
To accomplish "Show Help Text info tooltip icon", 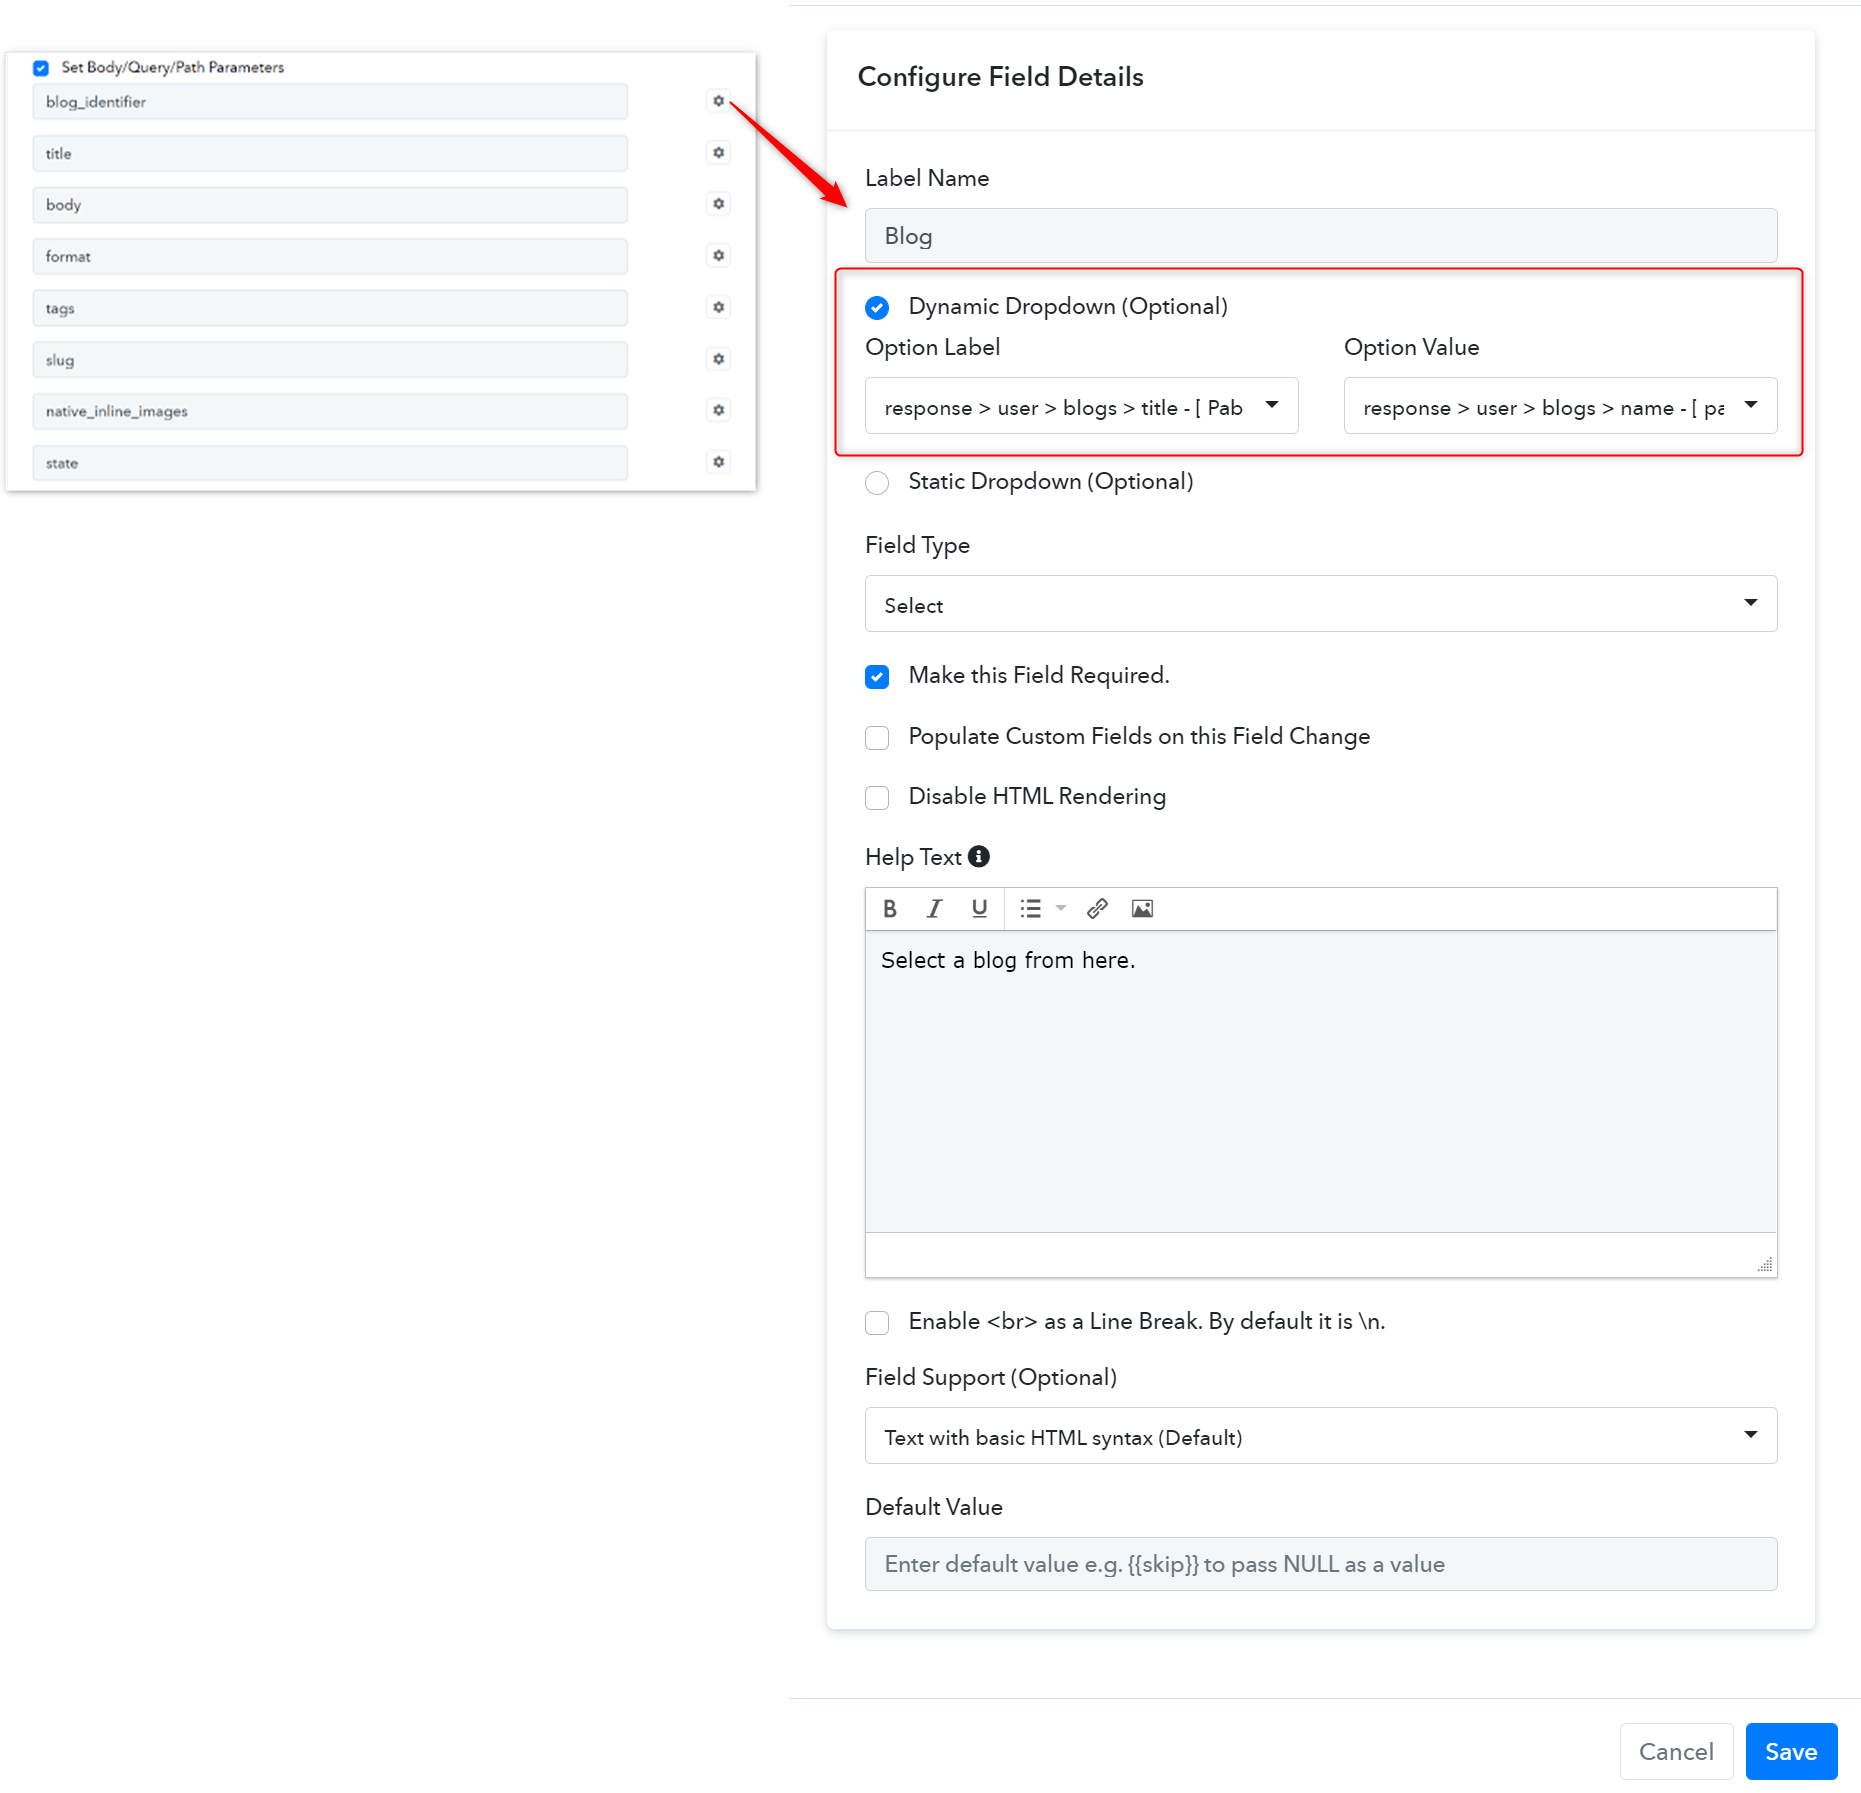I will 979,857.
